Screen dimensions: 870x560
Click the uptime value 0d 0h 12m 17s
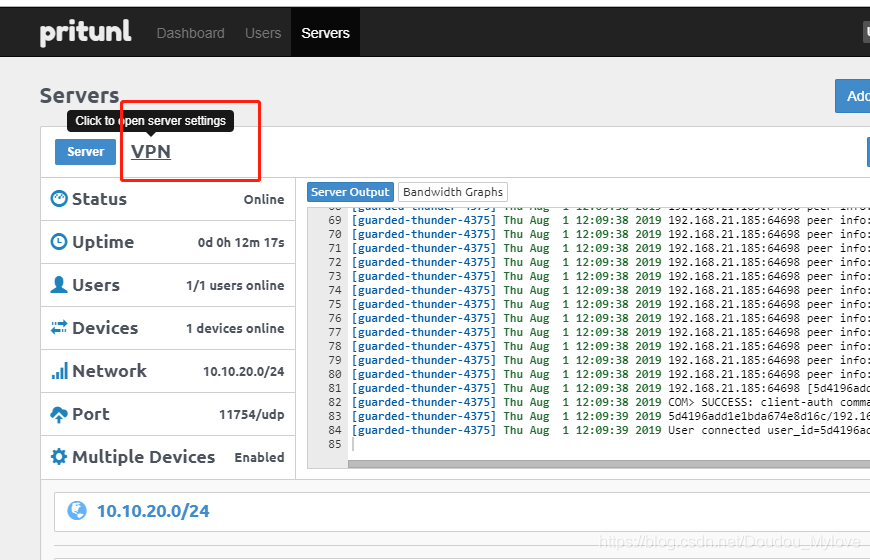coord(241,243)
